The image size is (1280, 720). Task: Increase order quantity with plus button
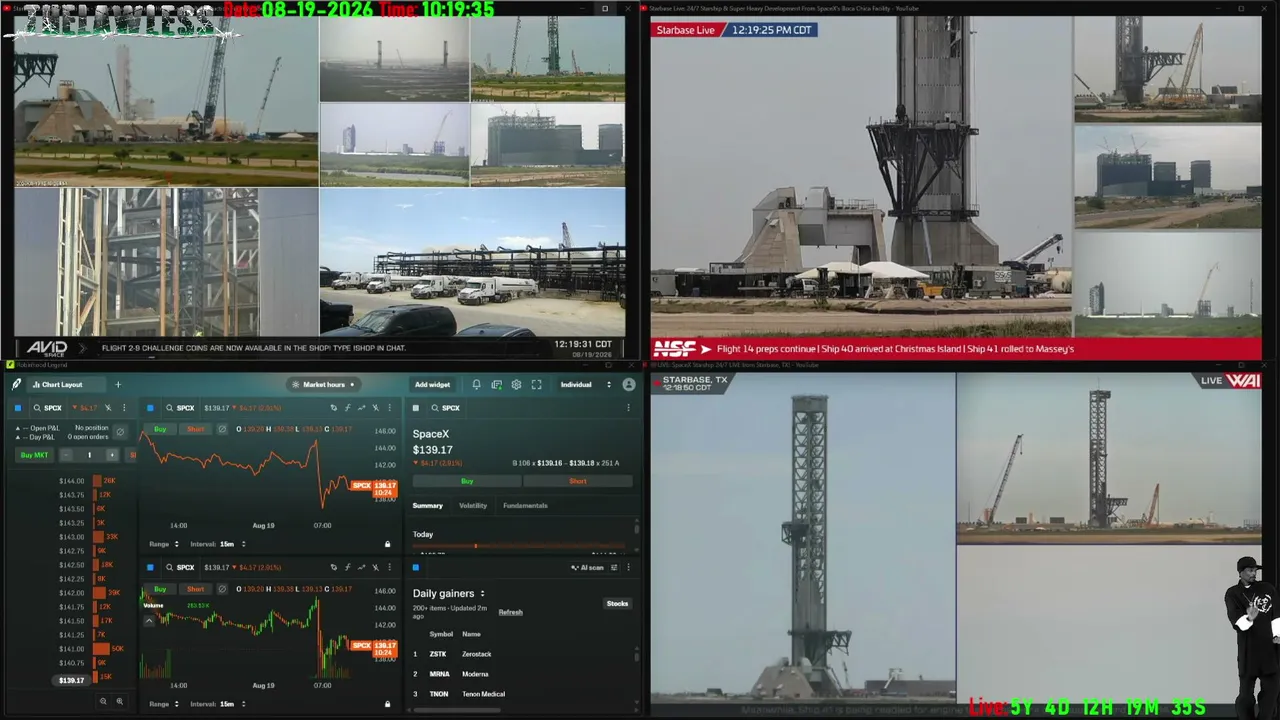tap(112, 455)
